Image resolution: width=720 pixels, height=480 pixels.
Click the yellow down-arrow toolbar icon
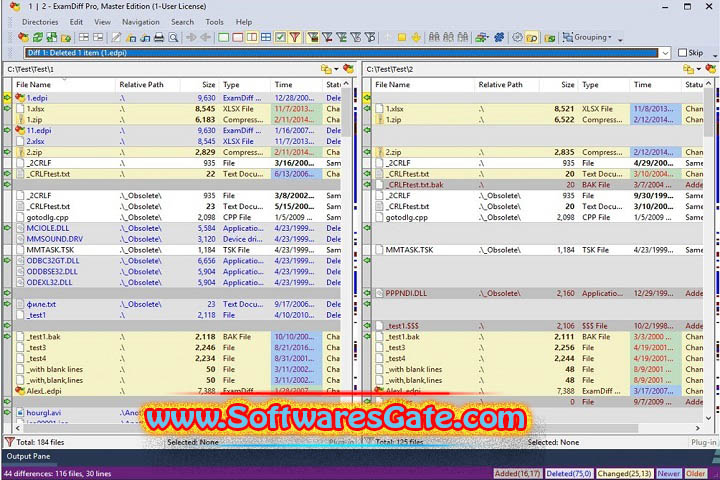(x=416, y=37)
